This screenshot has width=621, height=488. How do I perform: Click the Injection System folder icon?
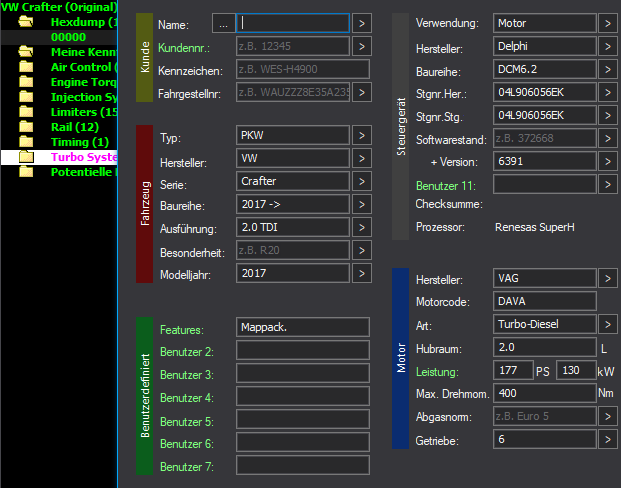coord(26,97)
